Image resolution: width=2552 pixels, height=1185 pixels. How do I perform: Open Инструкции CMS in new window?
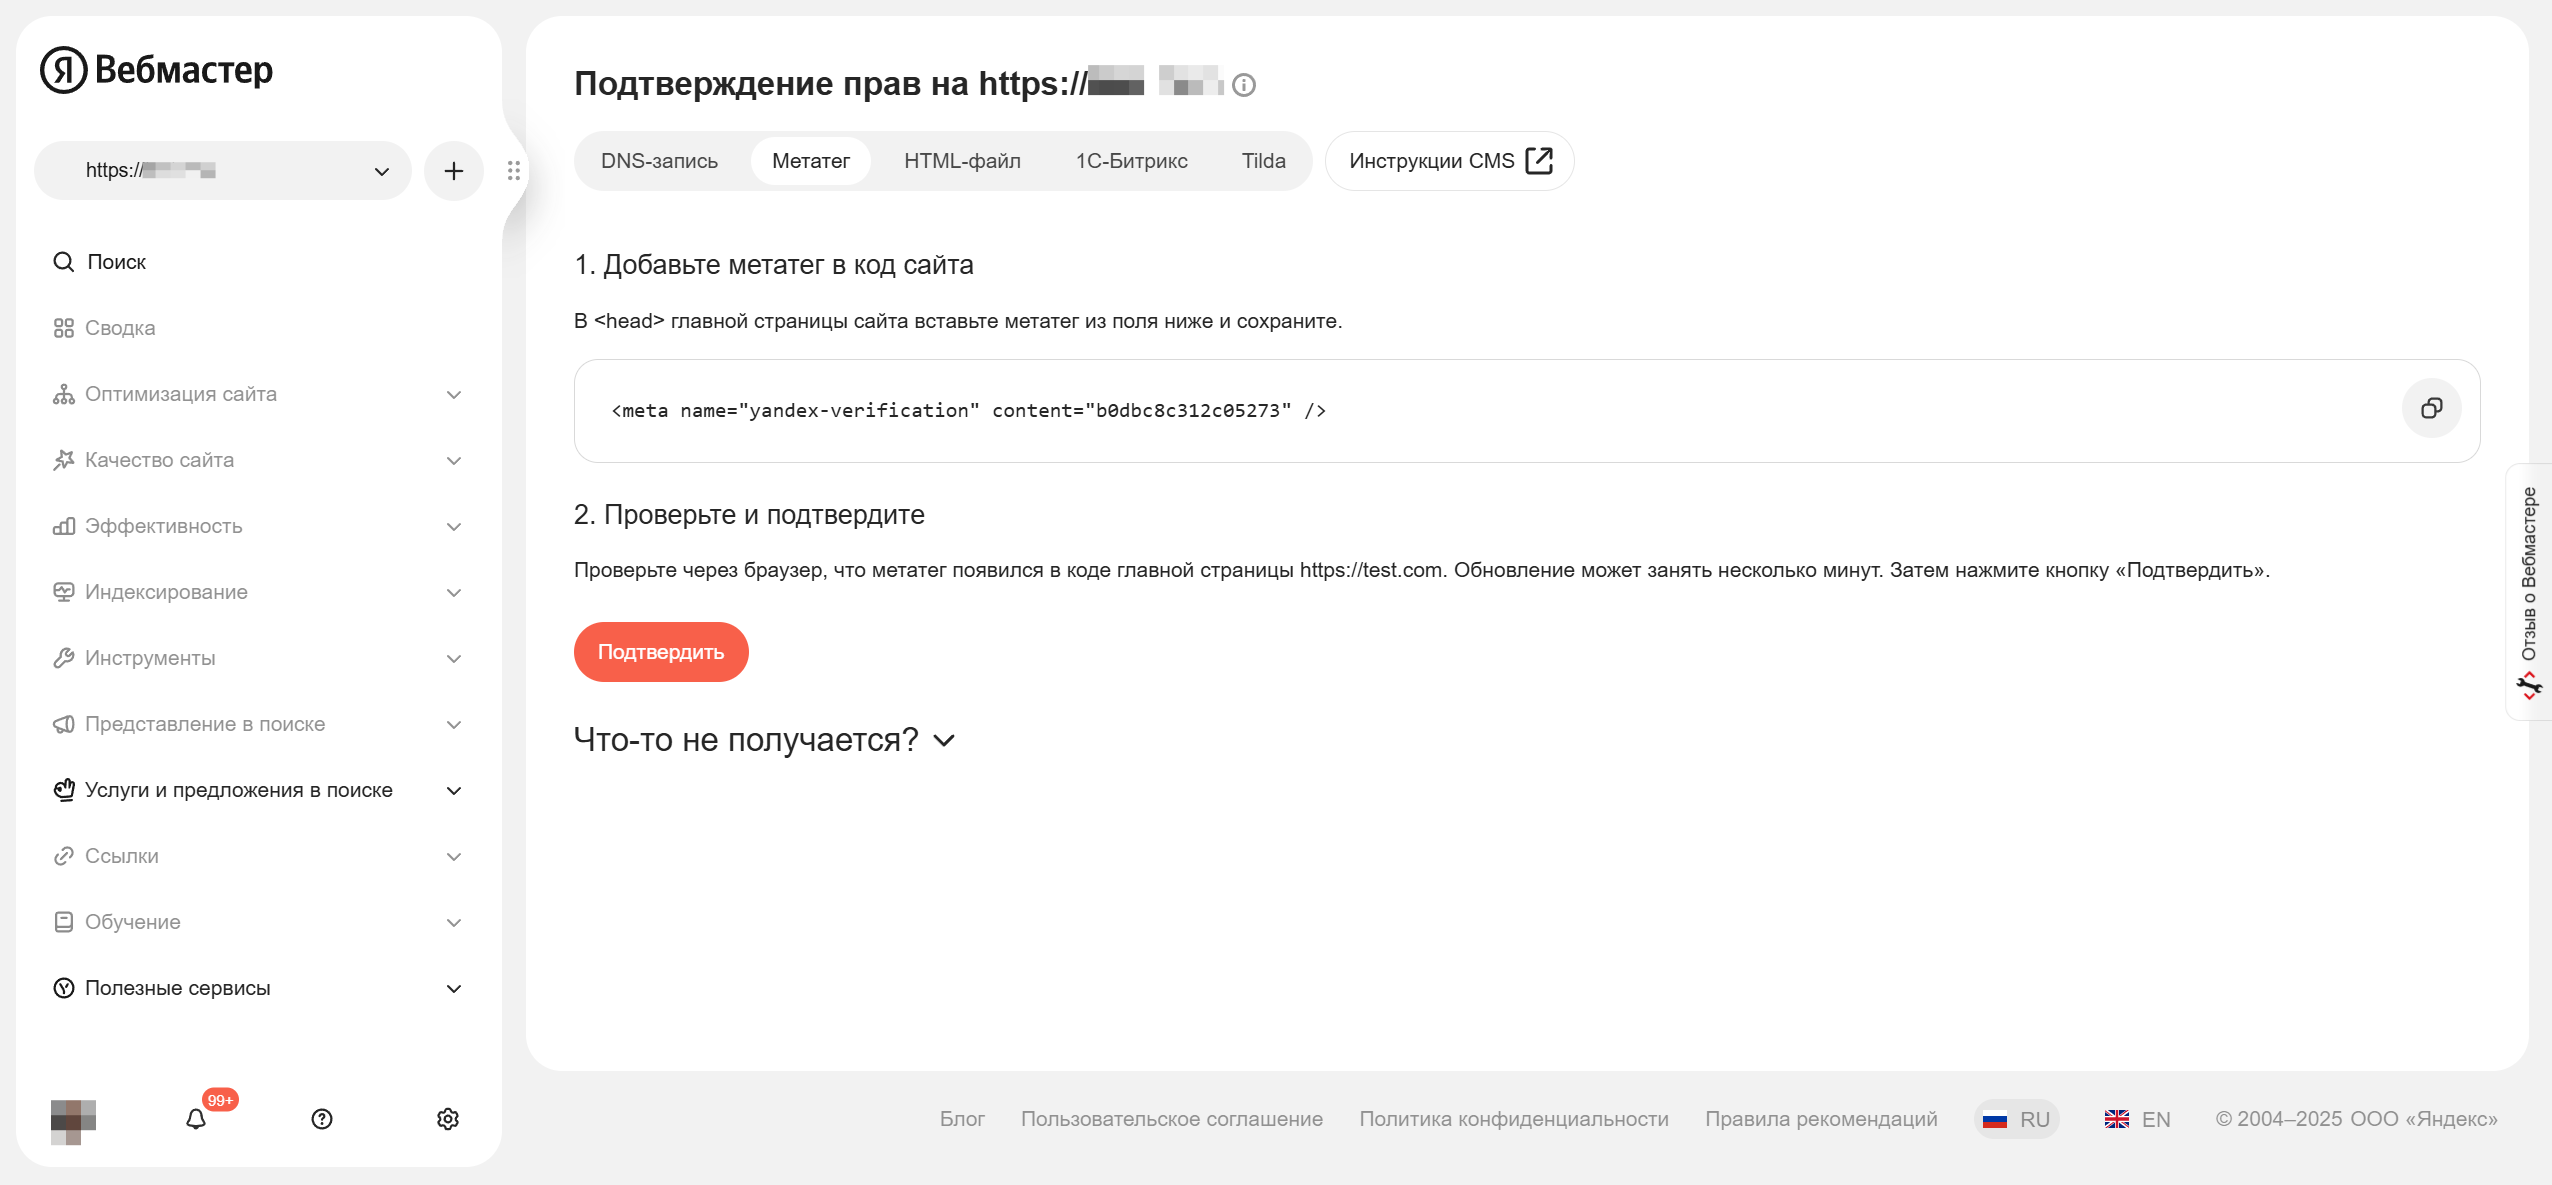1447,160
